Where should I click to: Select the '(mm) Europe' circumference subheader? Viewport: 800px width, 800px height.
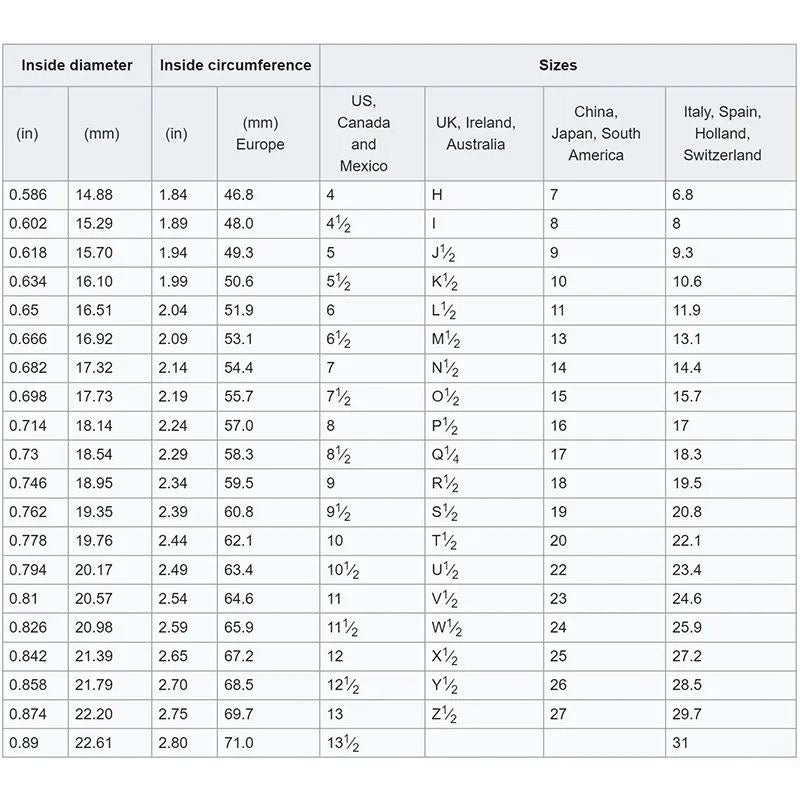point(260,133)
